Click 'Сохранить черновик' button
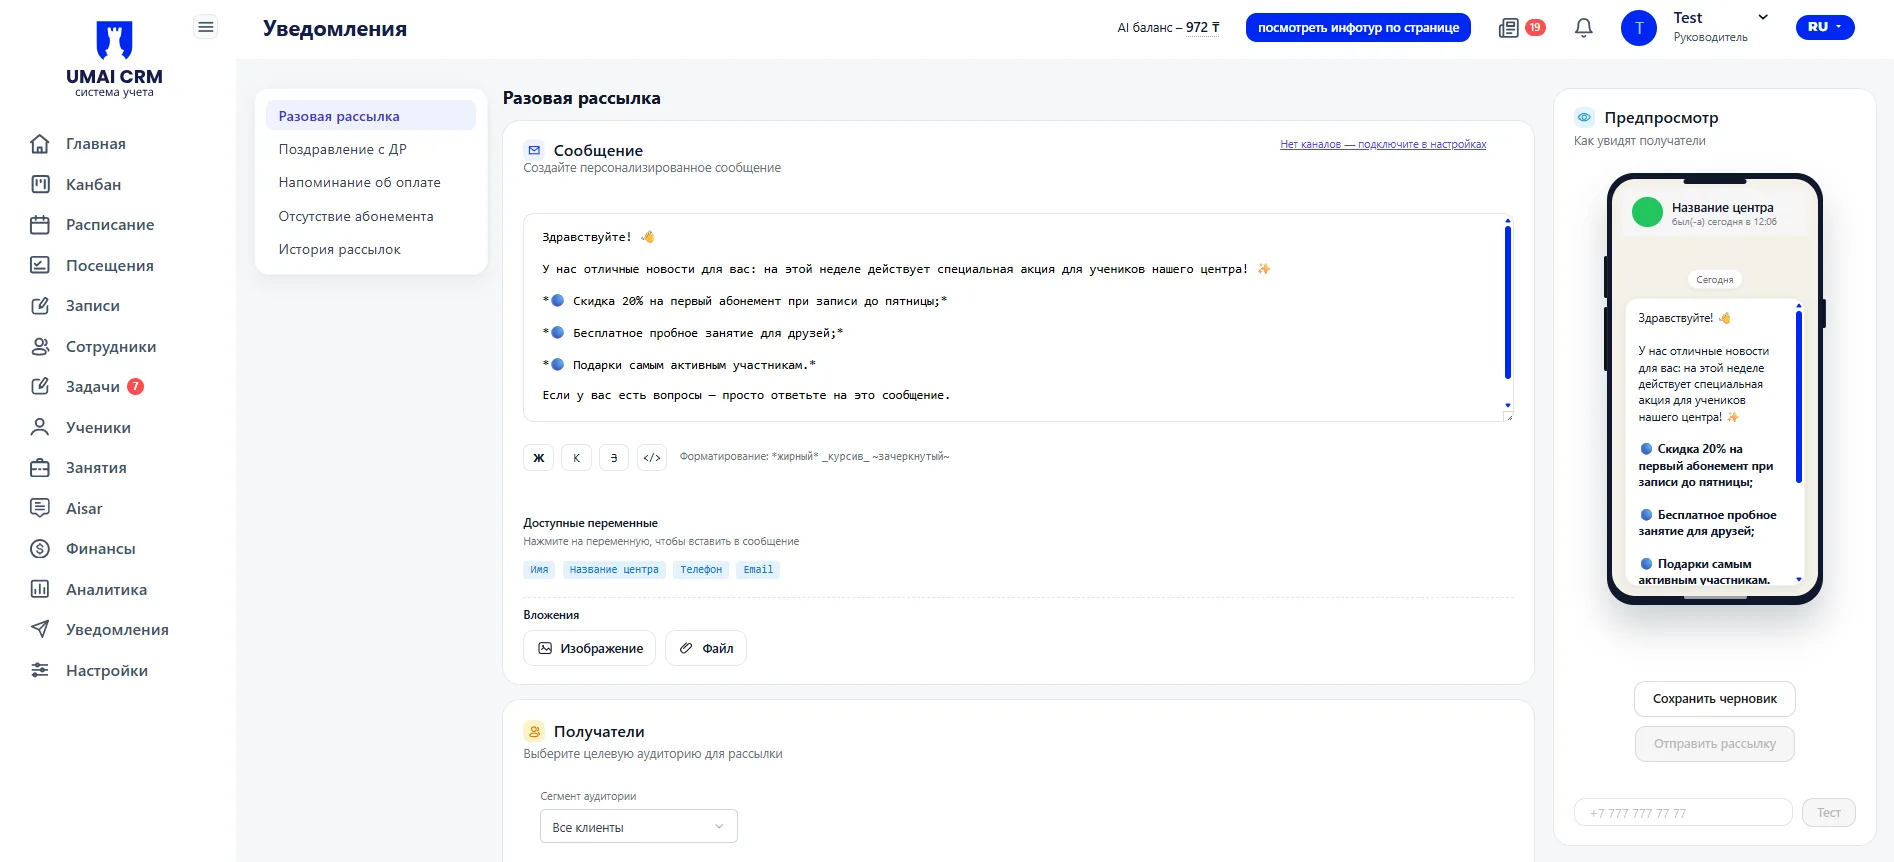Screen dimensions: 1894x862 click(x=1714, y=699)
